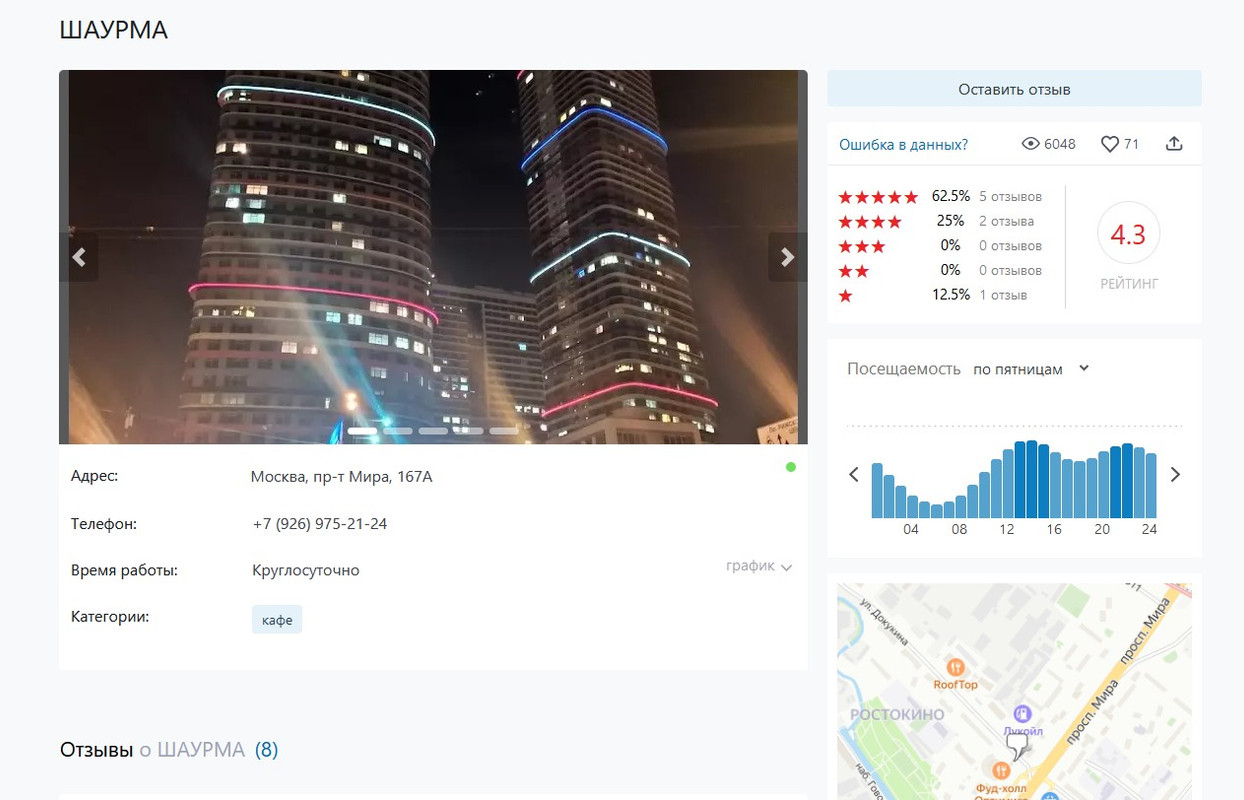
Task: Click the reviews count (8)
Action: pos(266,749)
